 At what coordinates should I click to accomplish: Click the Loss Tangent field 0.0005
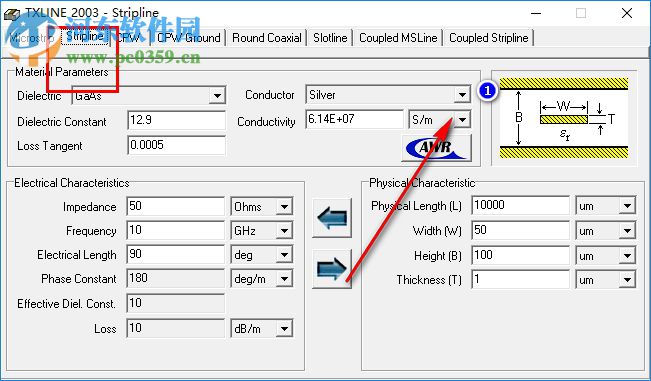tap(176, 145)
